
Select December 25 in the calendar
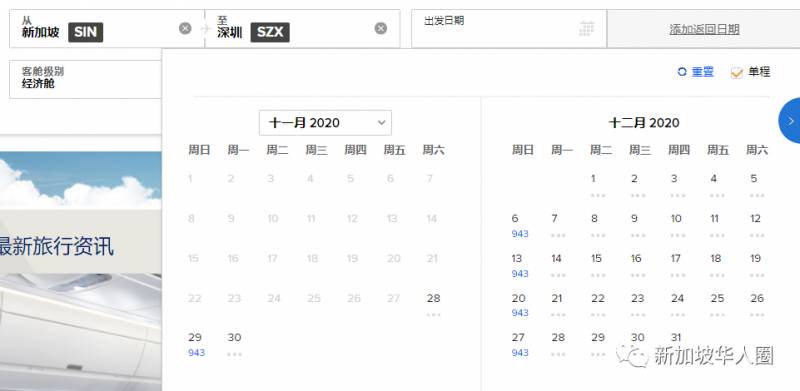pos(716,305)
